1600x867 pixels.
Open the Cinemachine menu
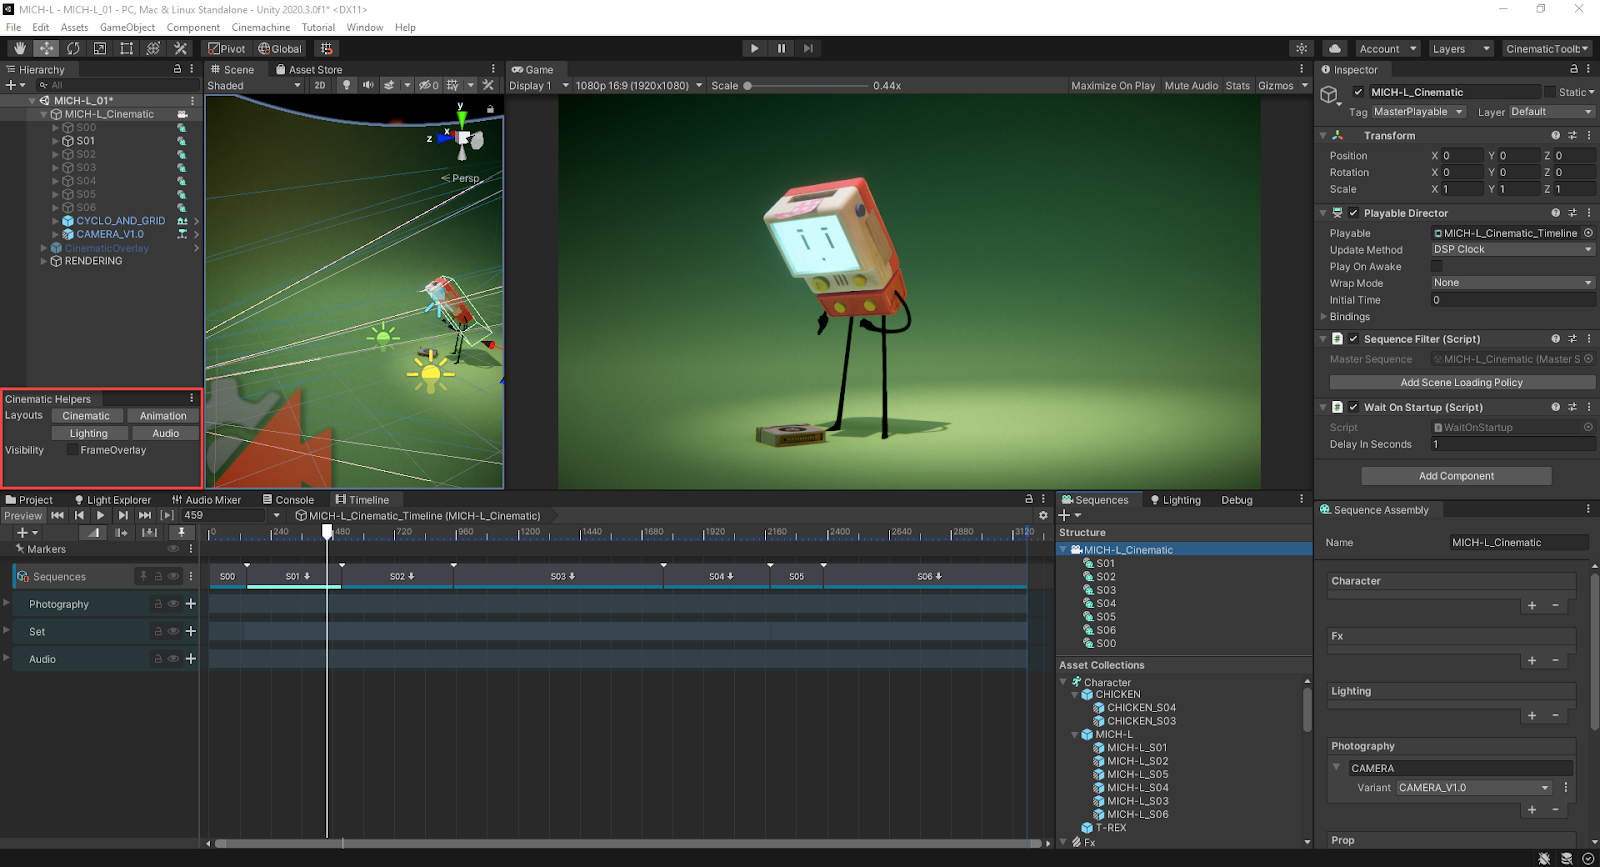tap(260, 27)
